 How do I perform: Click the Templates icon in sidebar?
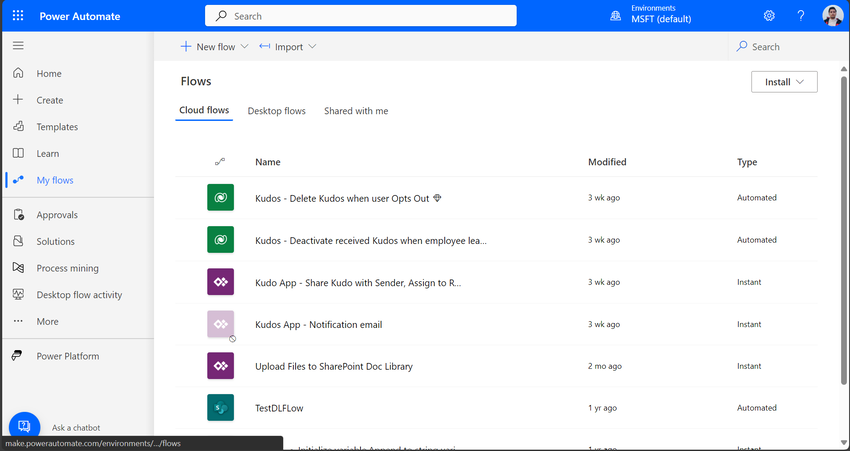(18, 126)
